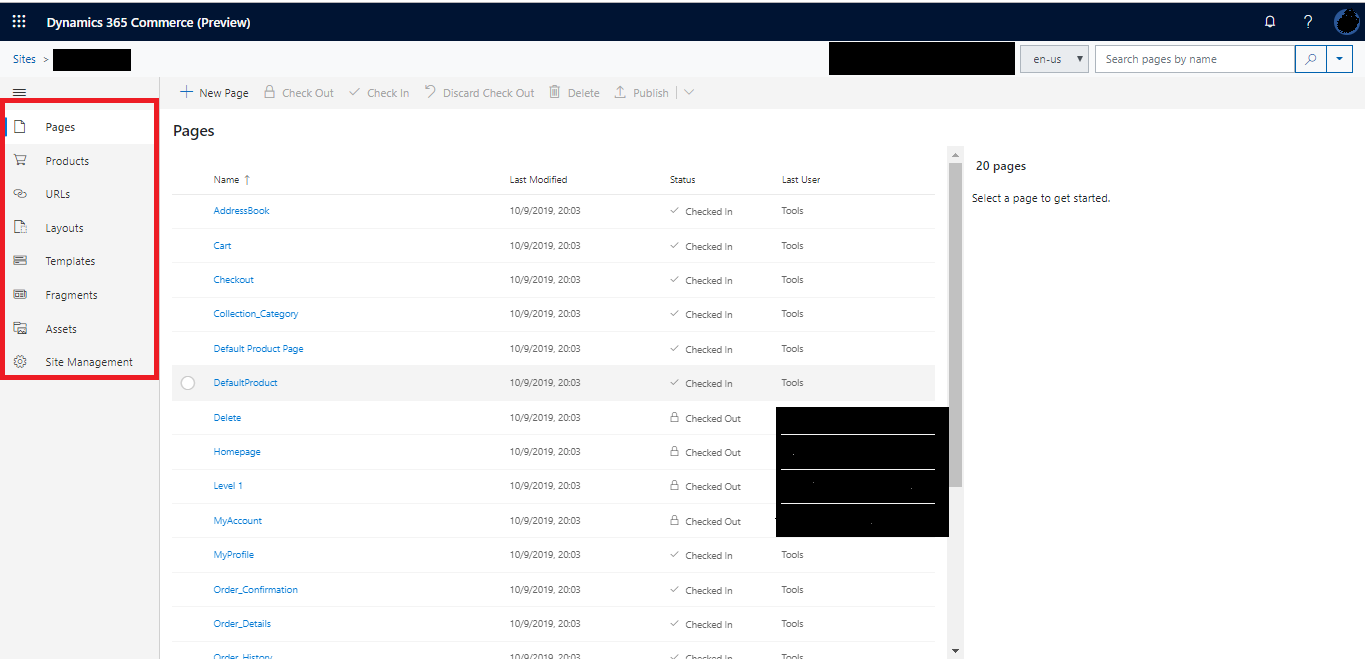Open the URLs section

(58, 194)
